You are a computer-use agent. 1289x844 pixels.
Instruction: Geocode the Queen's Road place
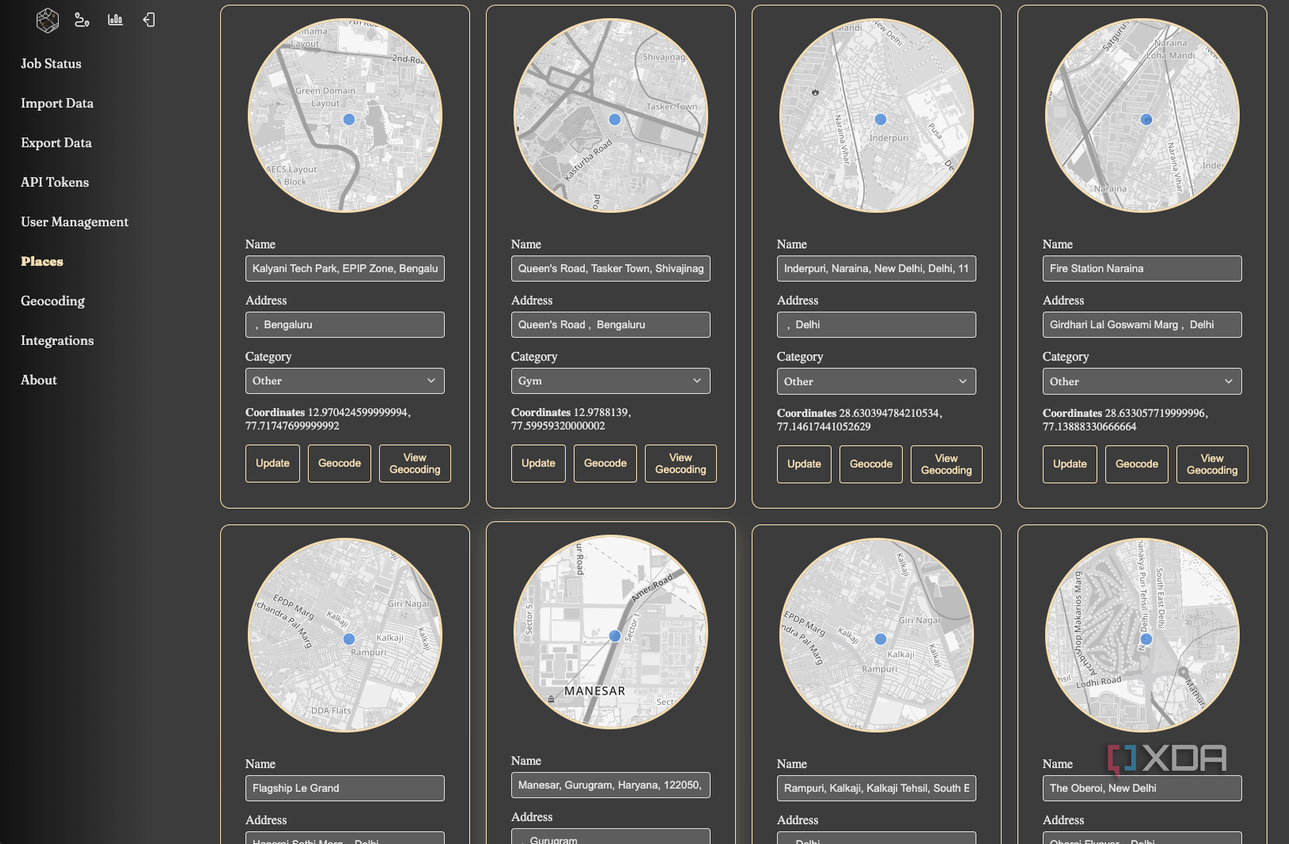606,464
